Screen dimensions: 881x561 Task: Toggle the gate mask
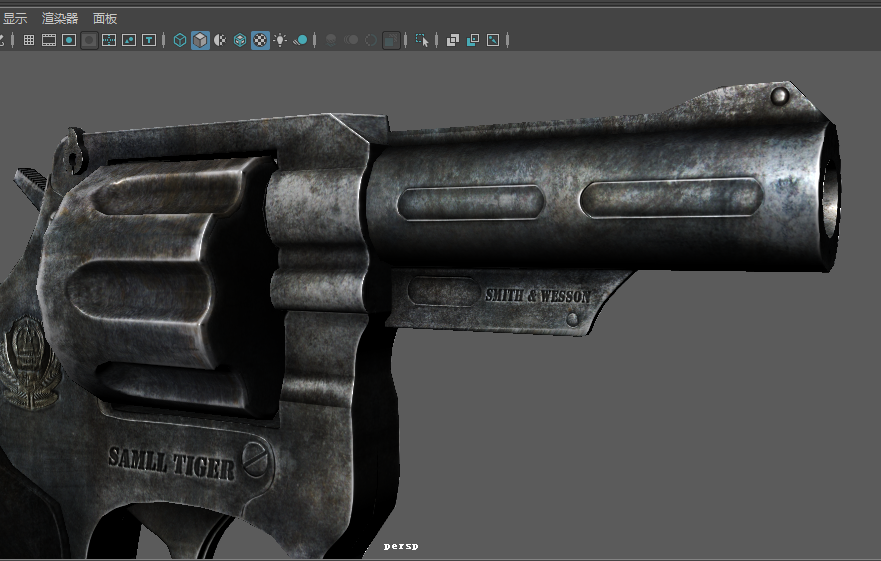tap(89, 40)
